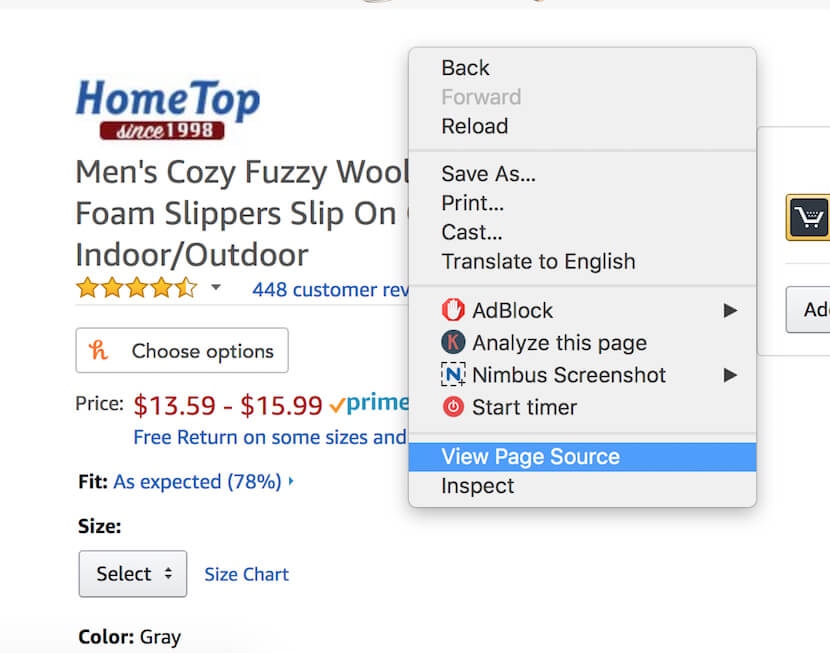
Task: Click the HomeTop brand logo
Action: pyautogui.click(x=167, y=109)
